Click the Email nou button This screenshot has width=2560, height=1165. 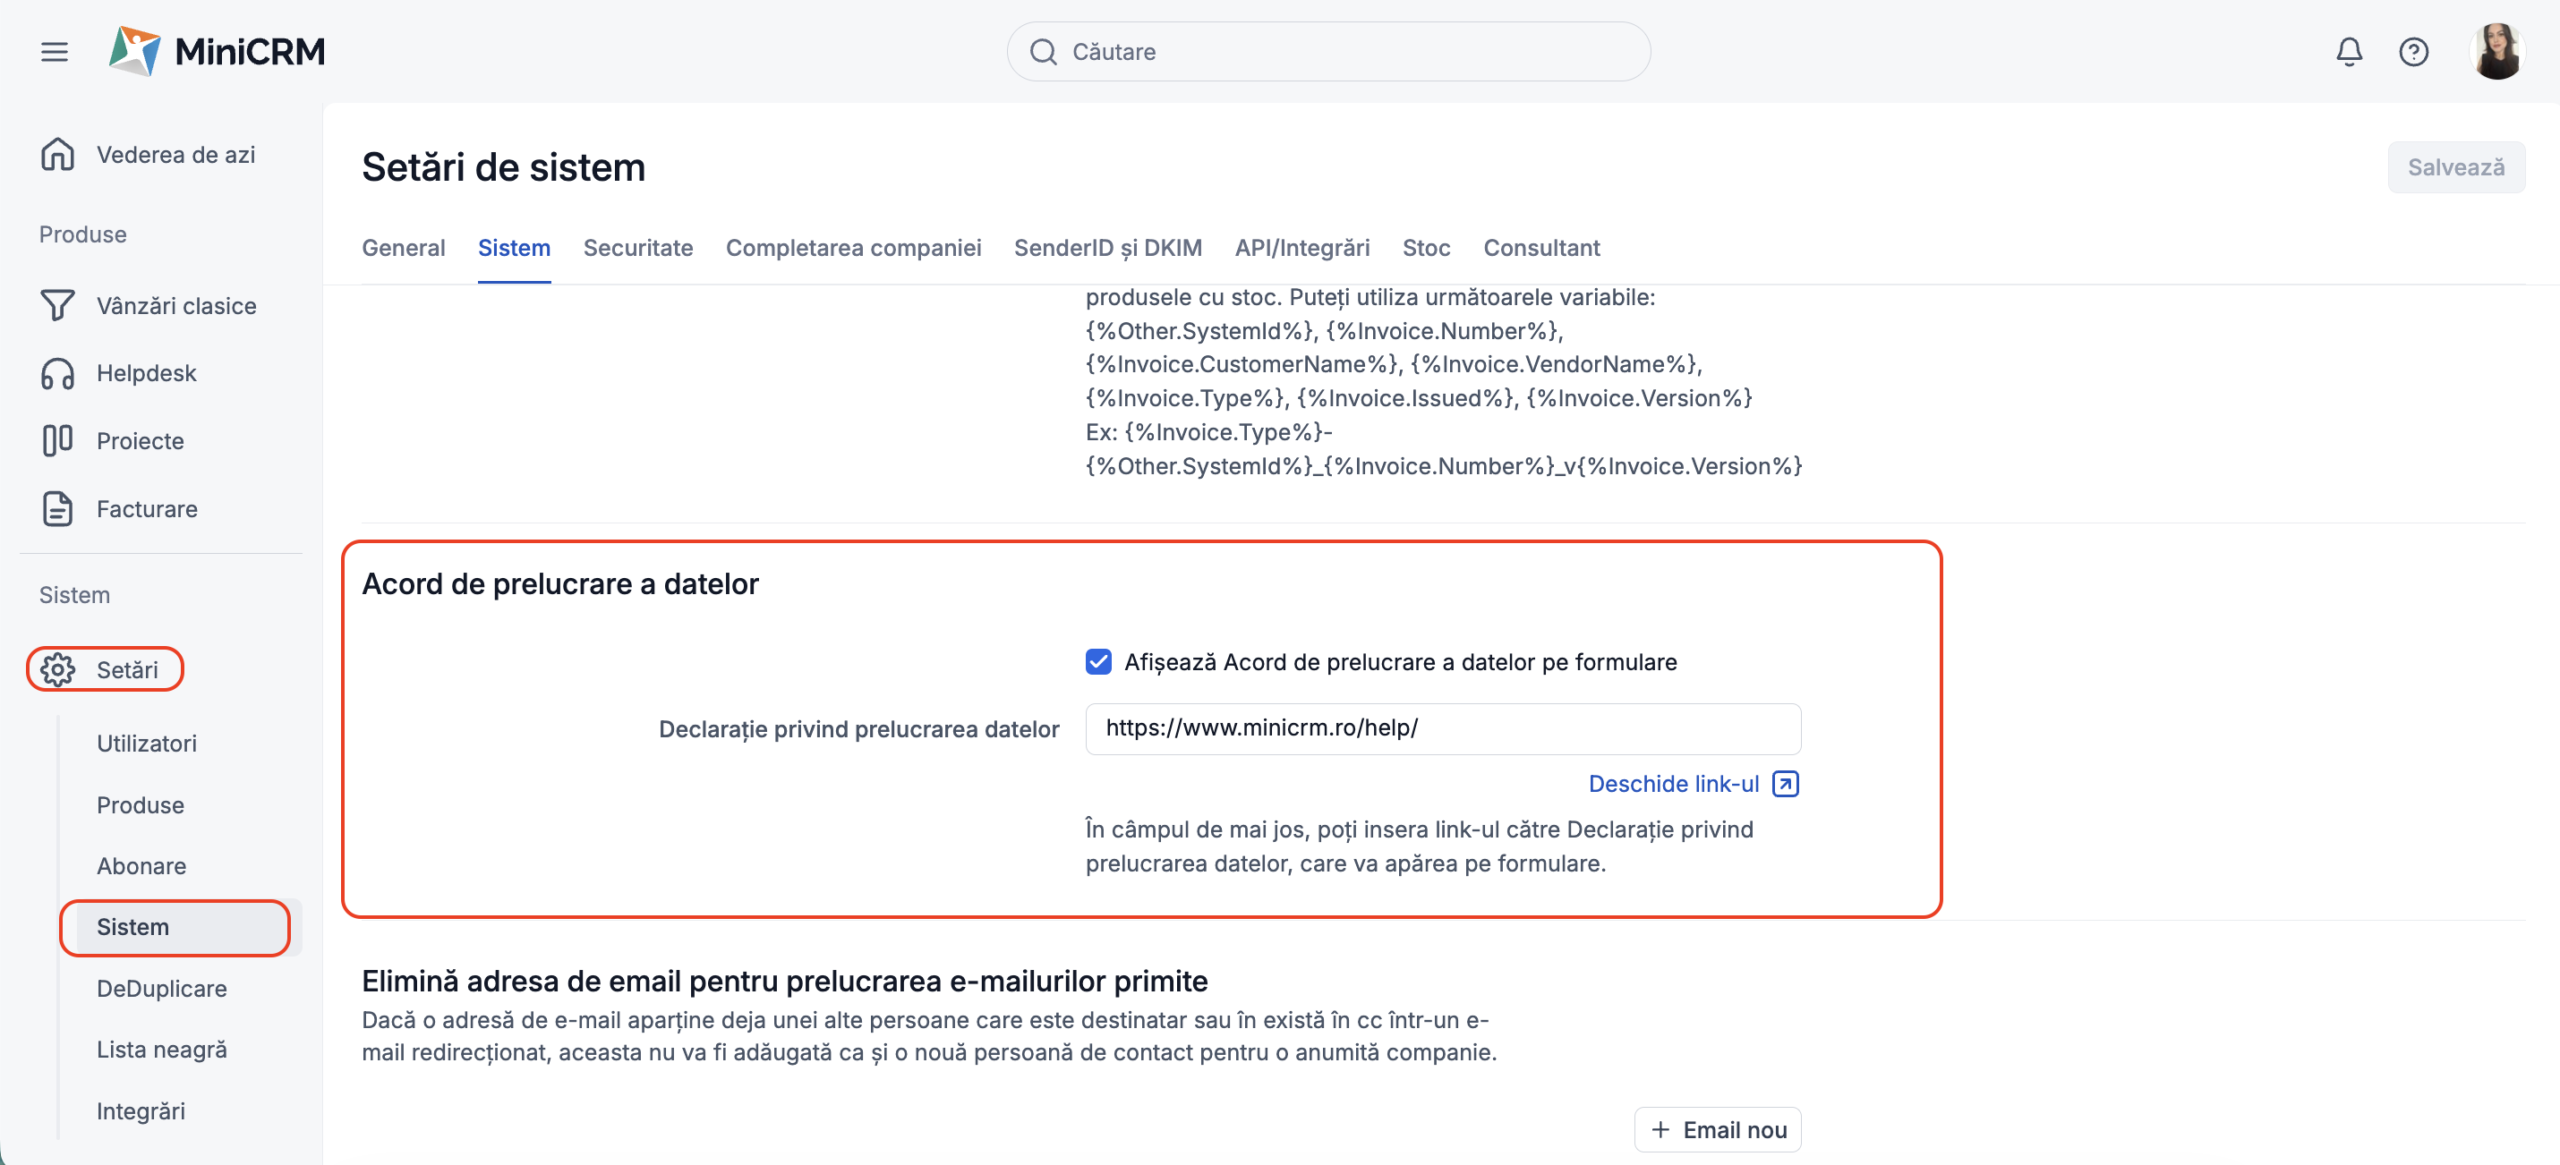pos(1717,1130)
